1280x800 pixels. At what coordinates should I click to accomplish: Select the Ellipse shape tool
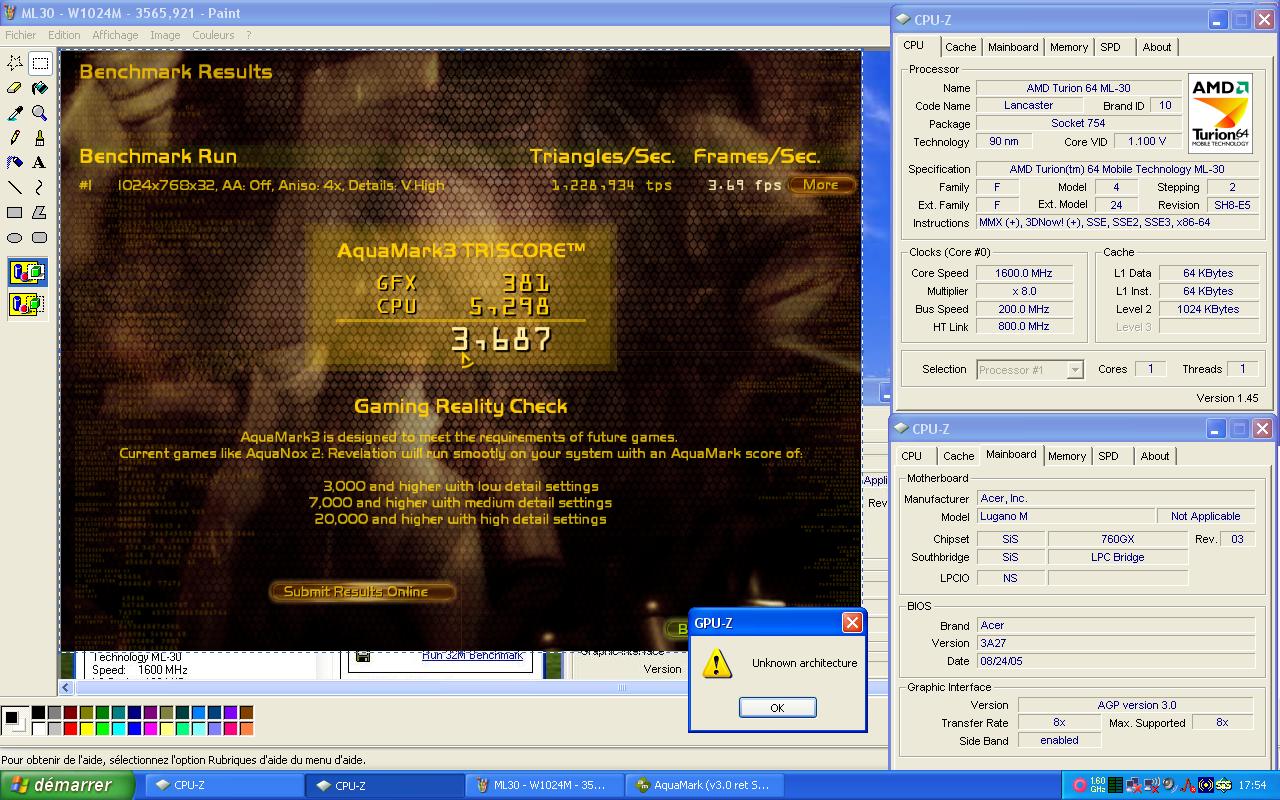[15, 237]
